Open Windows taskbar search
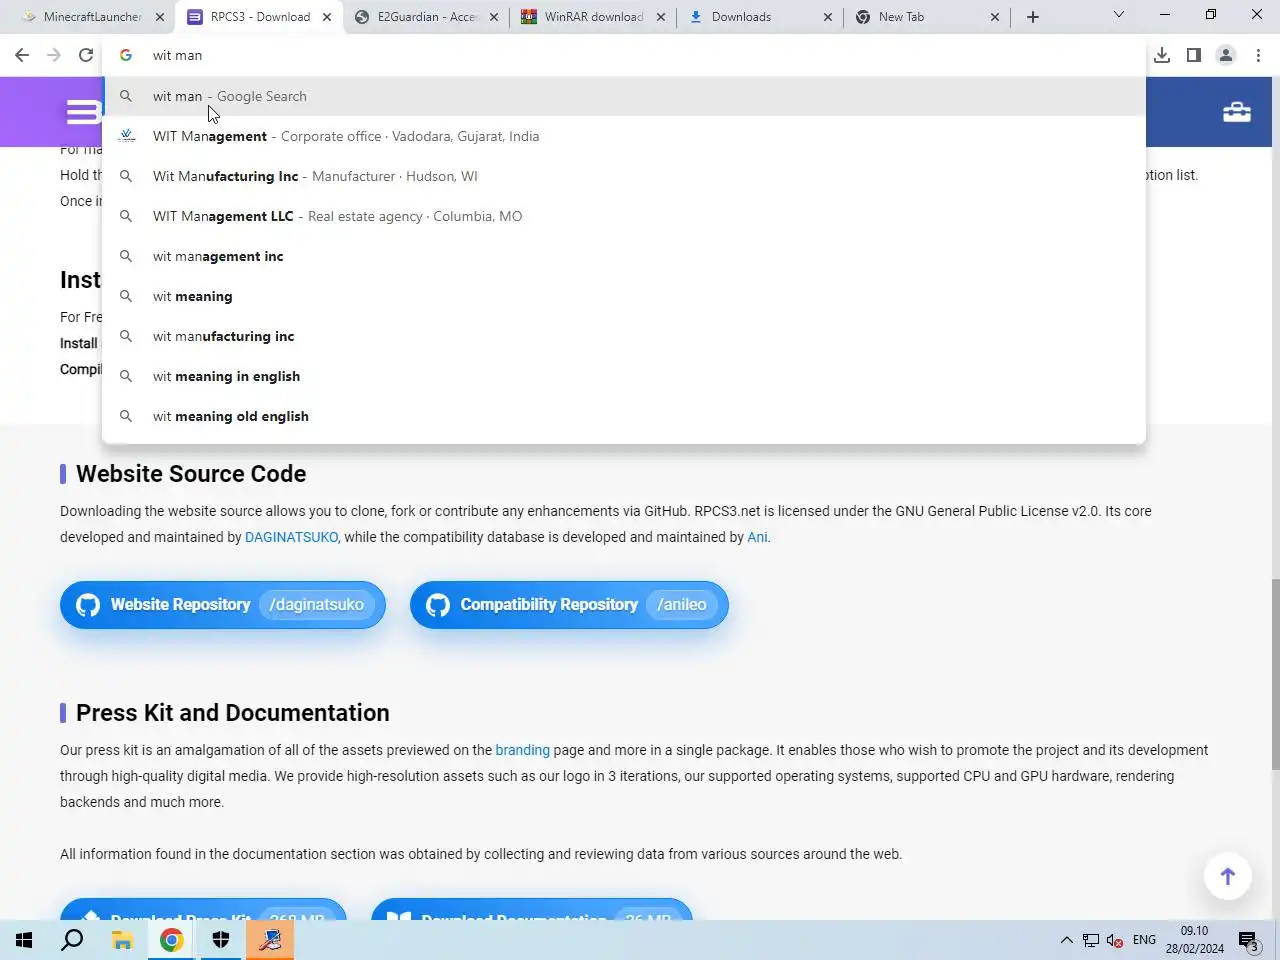 (x=72, y=940)
